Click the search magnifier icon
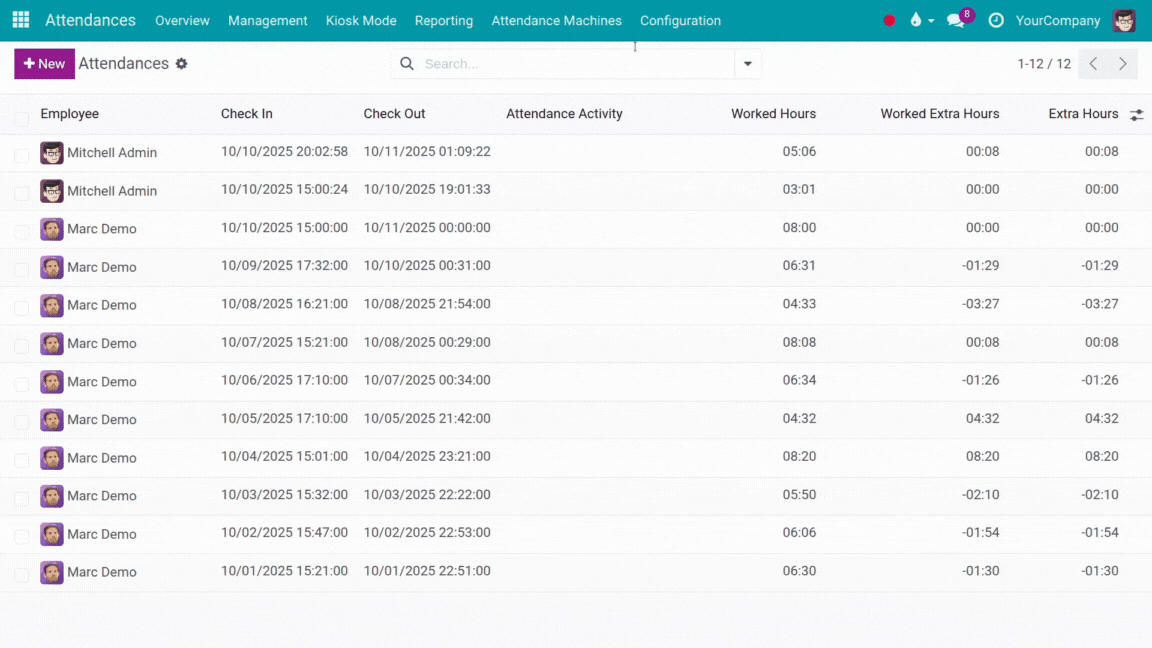The width and height of the screenshot is (1152, 648). coord(407,63)
